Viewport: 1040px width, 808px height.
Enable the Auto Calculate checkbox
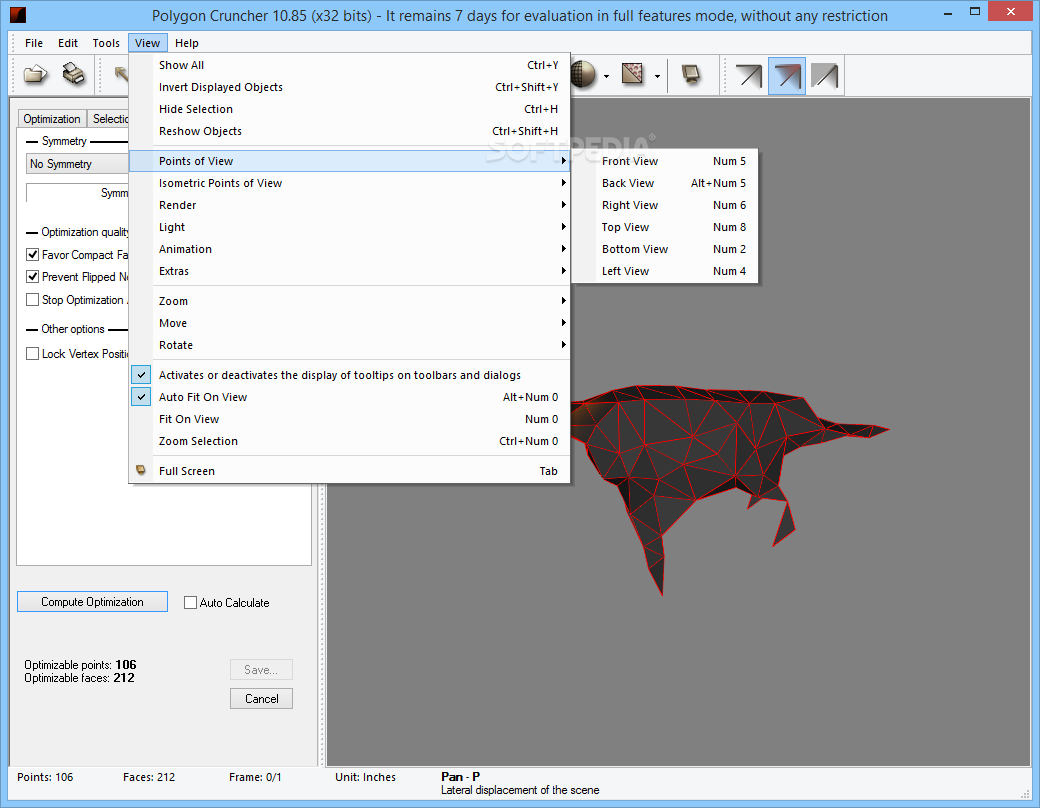pyautogui.click(x=190, y=602)
